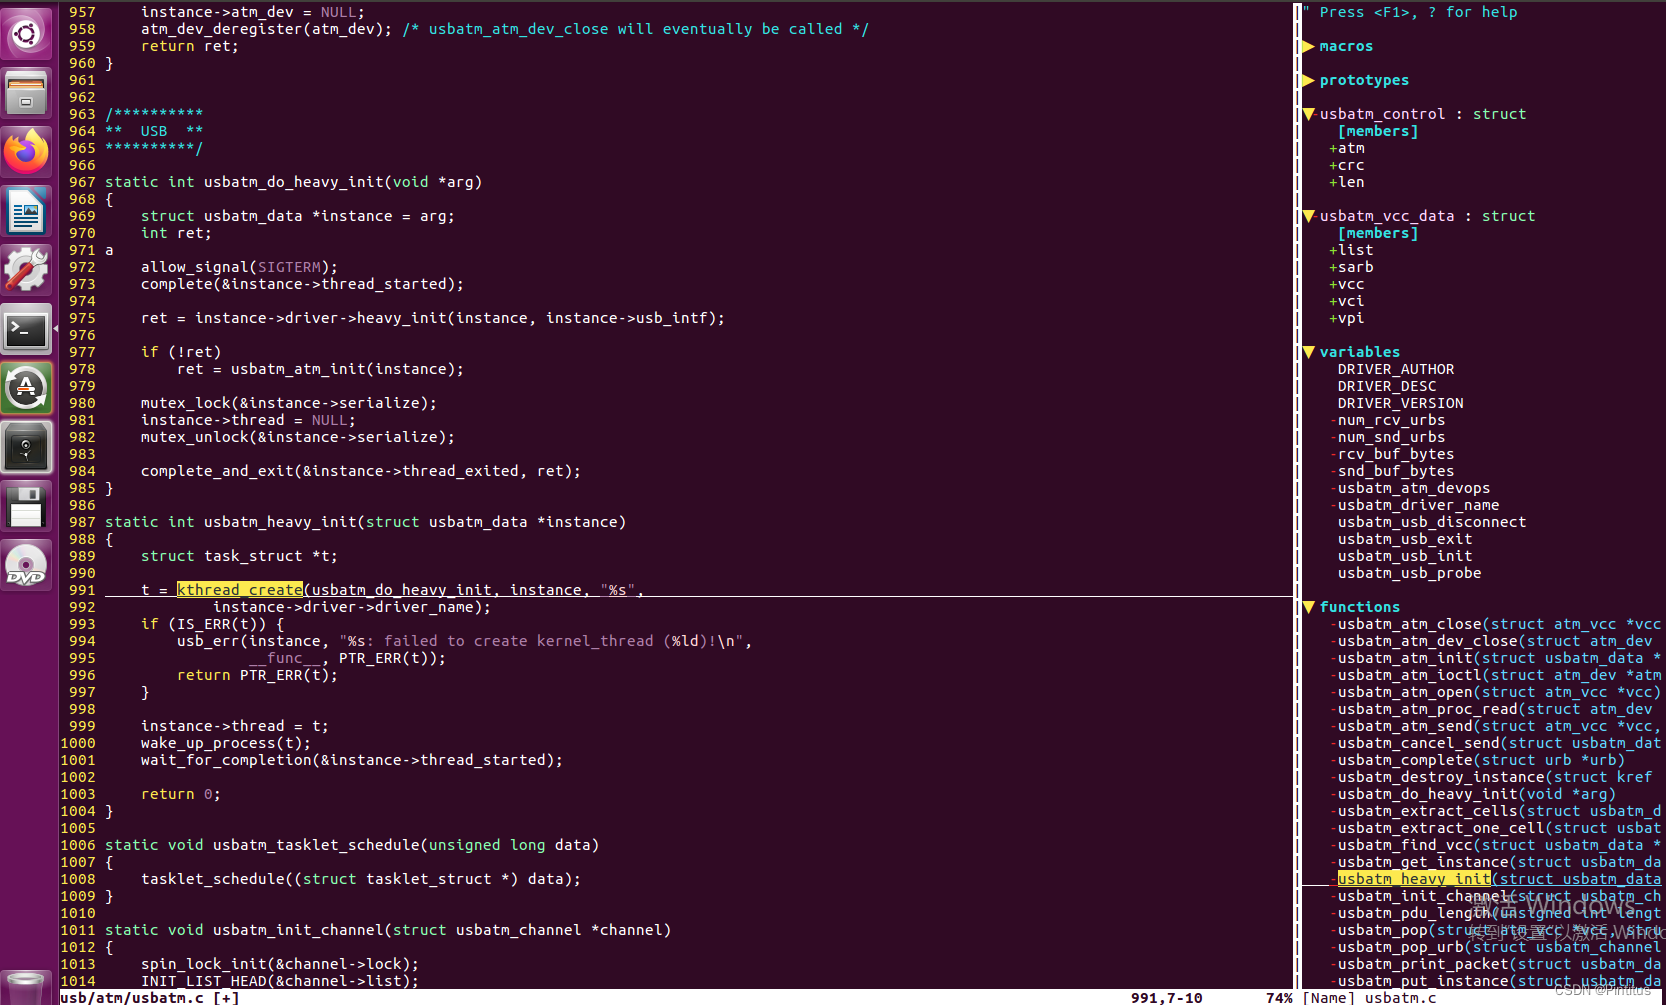Select the usbatm_usb_disconnect tag

[1432, 522]
